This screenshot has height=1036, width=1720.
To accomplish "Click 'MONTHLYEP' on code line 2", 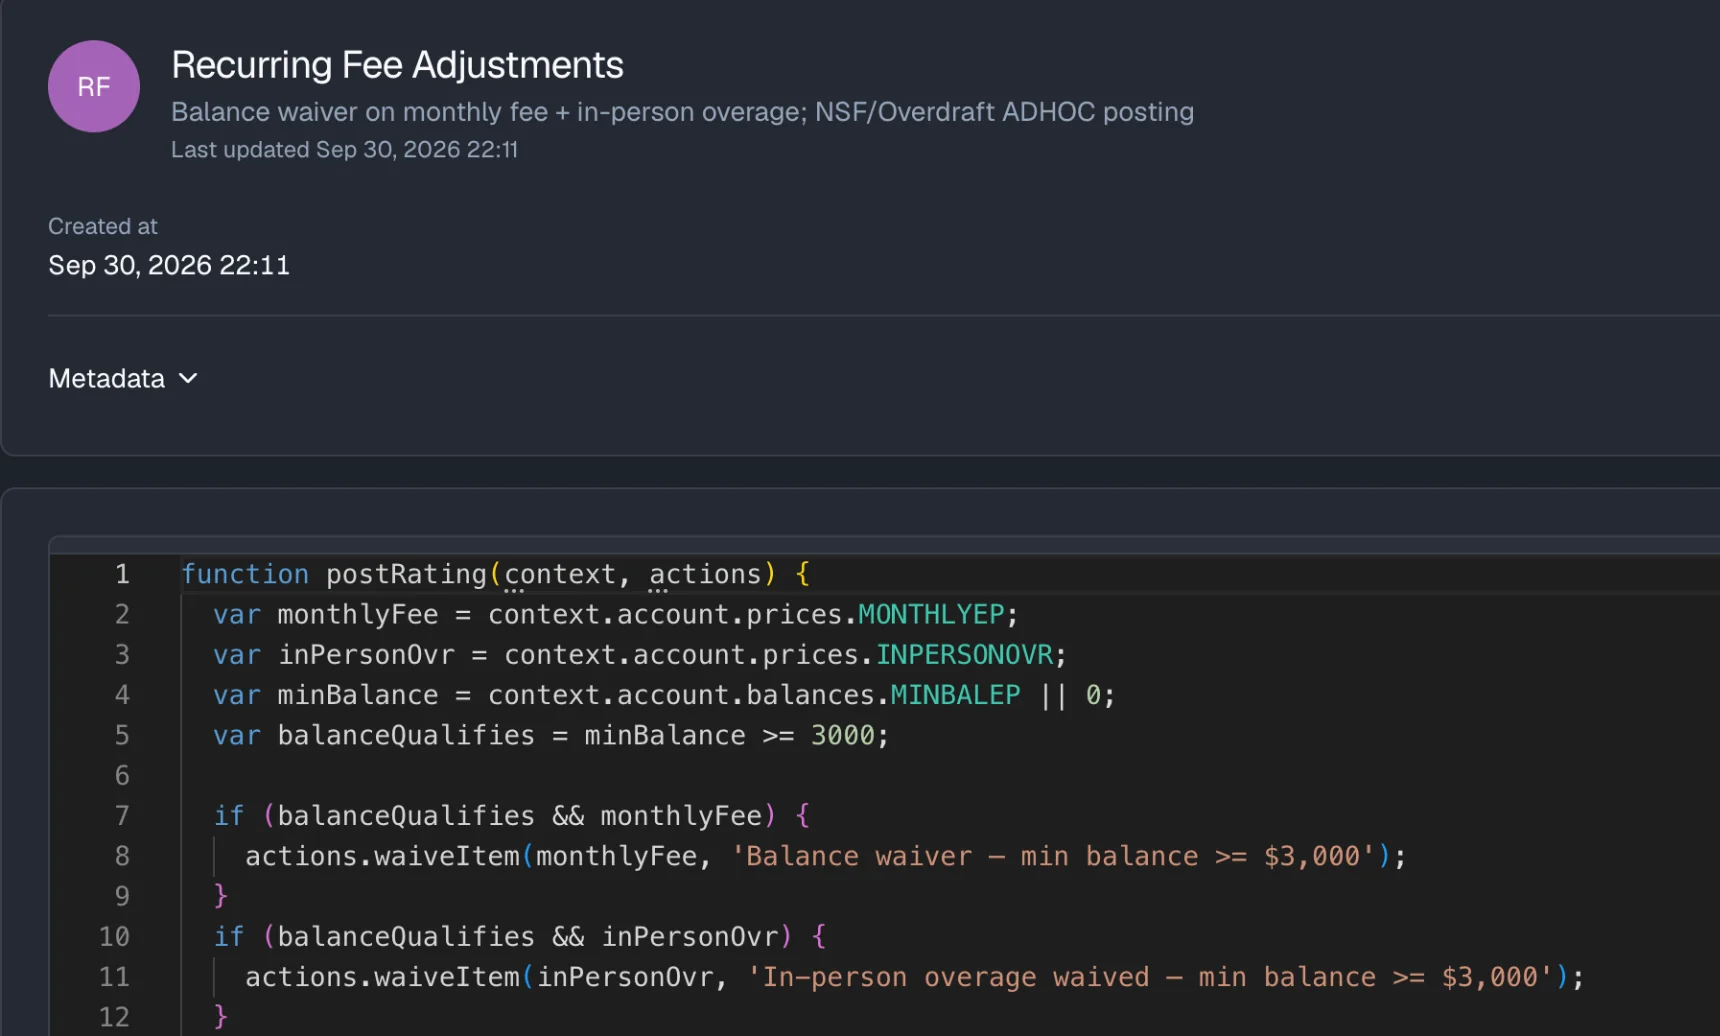I will (x=931, y=614).
